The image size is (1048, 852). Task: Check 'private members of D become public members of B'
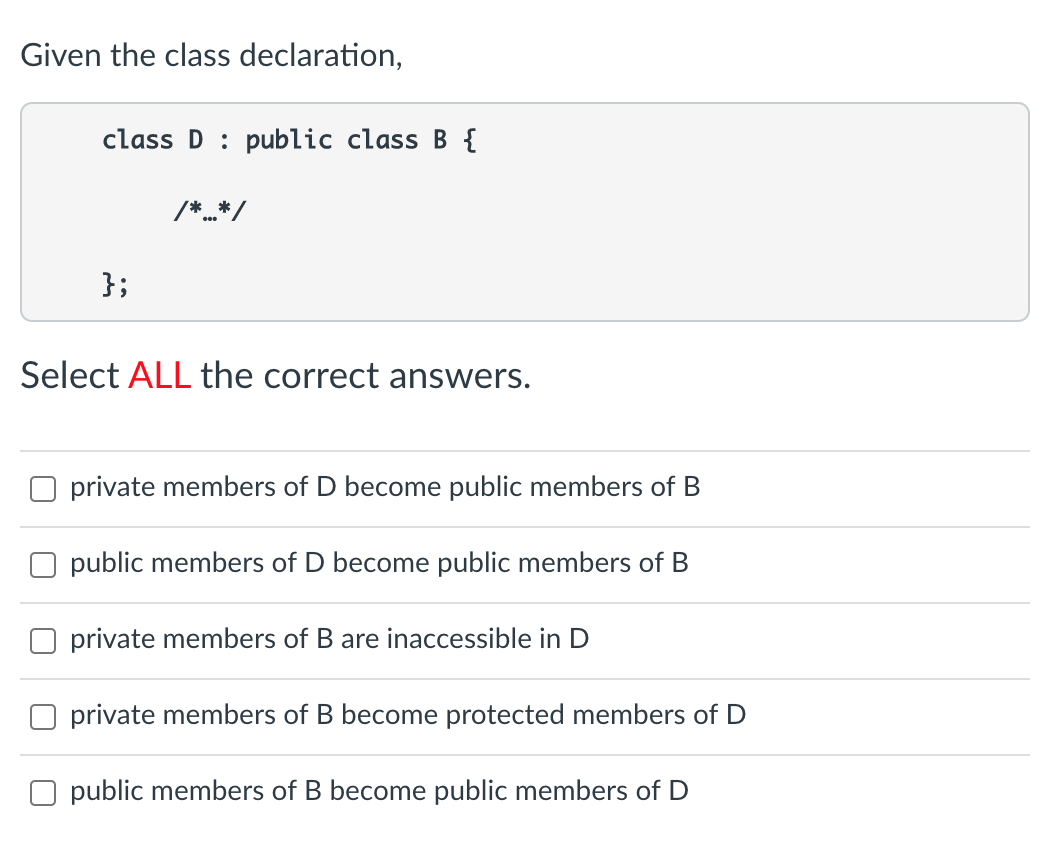point(43,488)
